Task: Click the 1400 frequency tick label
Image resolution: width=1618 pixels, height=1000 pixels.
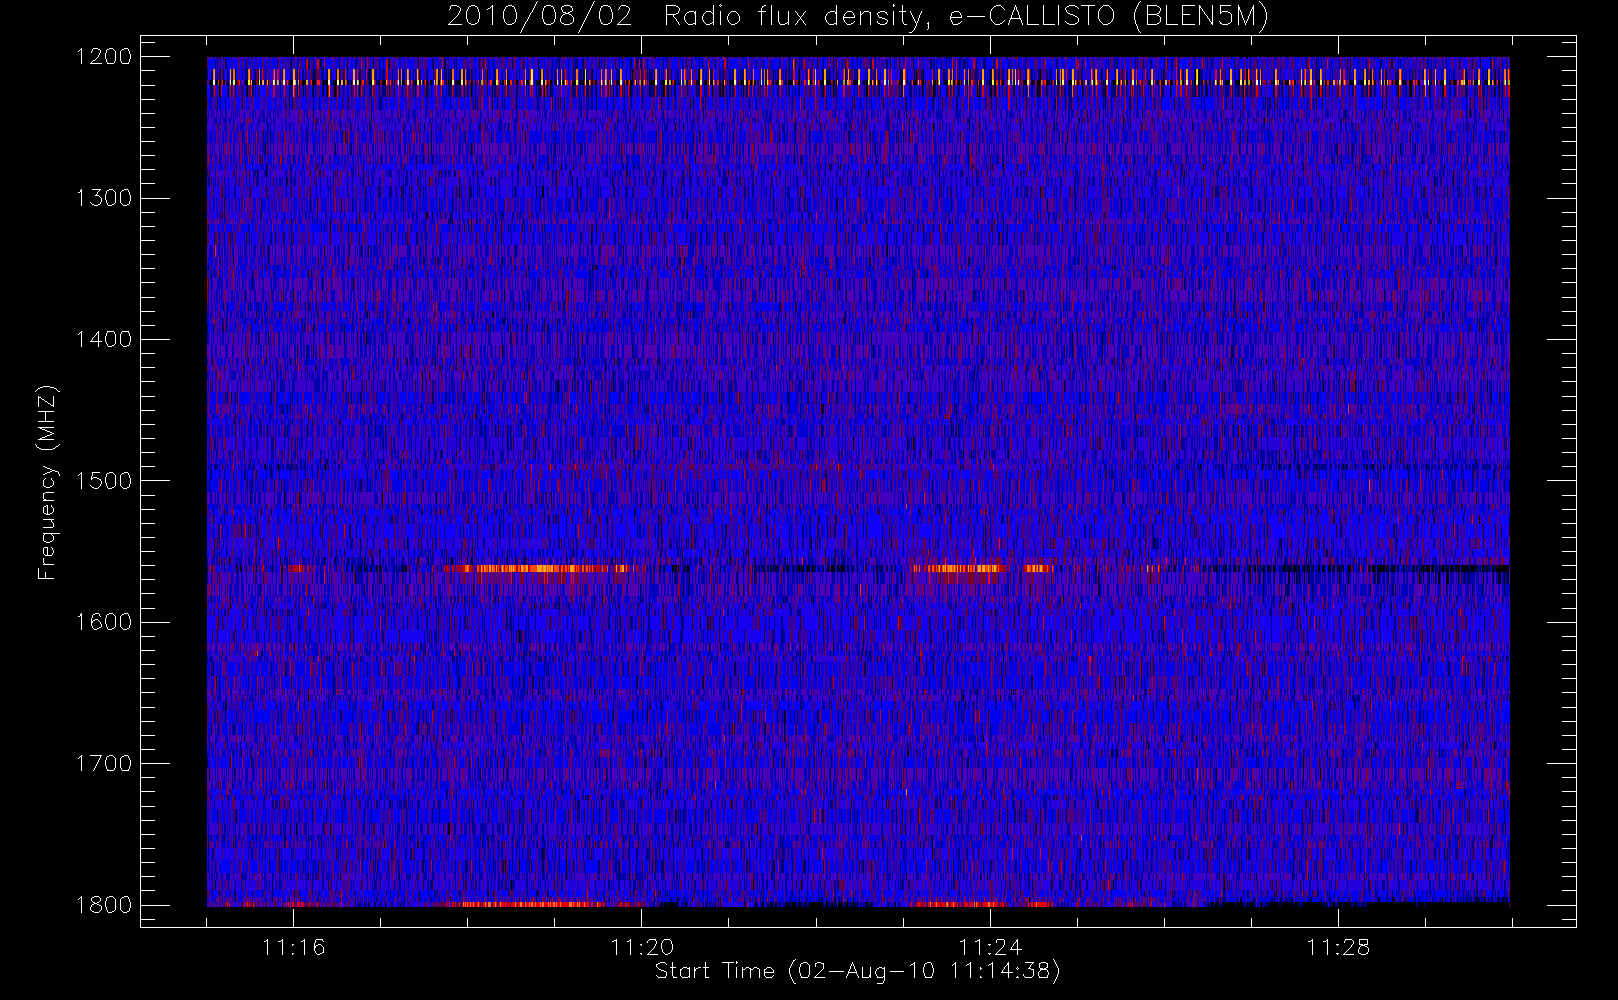Action: click(104, 340)
